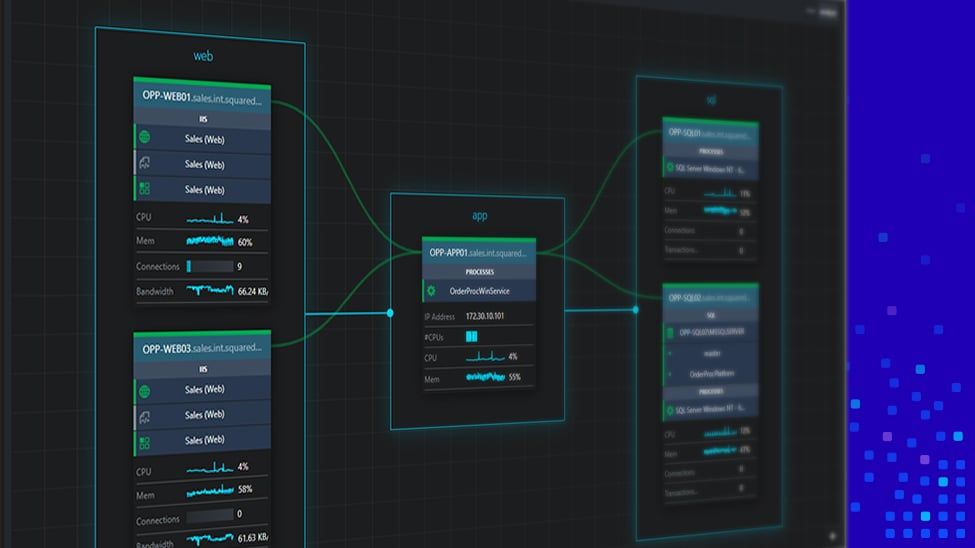Click the globe icon on OPP-WEB01 node
Image resolution: width=975 pixels, height=548 pixels.
(144, 138)
